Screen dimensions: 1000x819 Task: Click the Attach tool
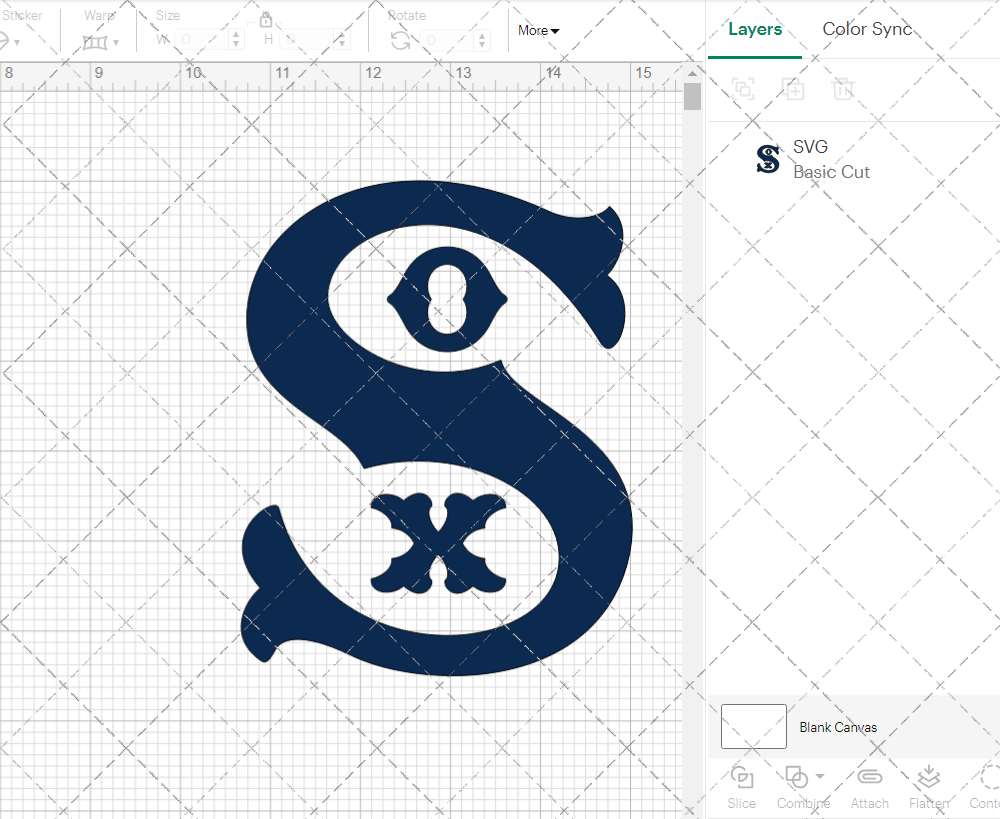tap(869, 787)
